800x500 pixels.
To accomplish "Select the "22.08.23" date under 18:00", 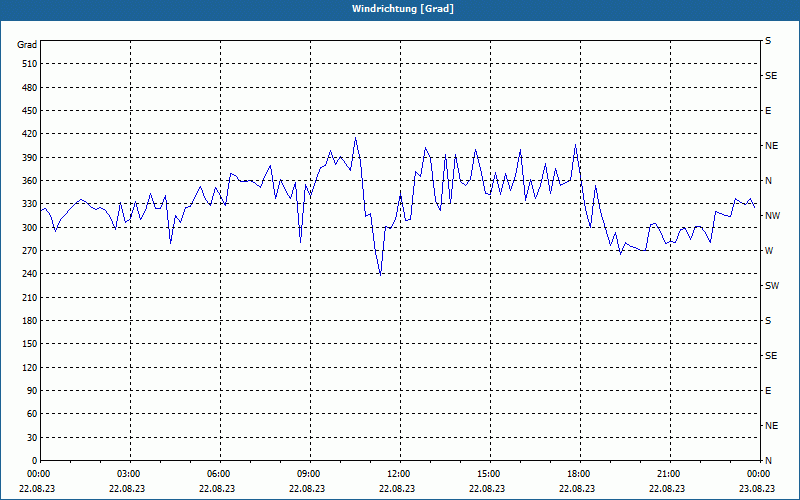I will tap(577, 488).
